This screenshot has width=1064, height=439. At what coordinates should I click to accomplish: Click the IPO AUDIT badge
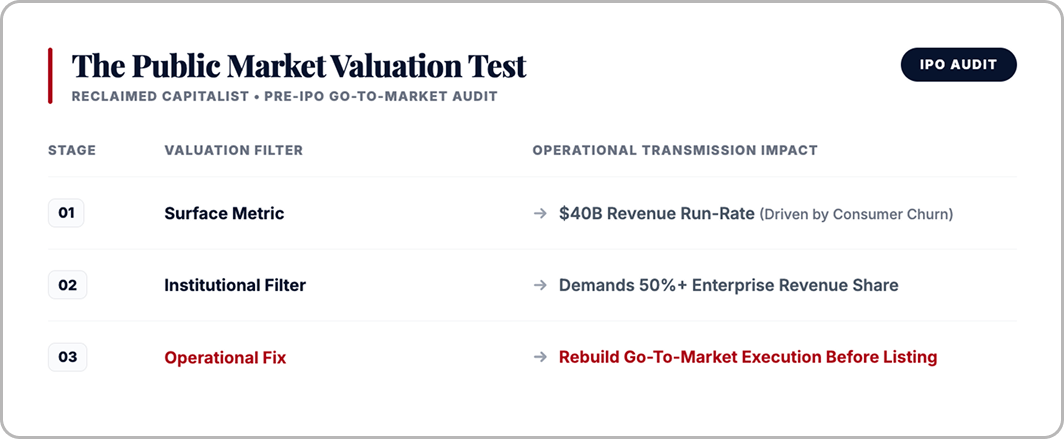point(958,64)
